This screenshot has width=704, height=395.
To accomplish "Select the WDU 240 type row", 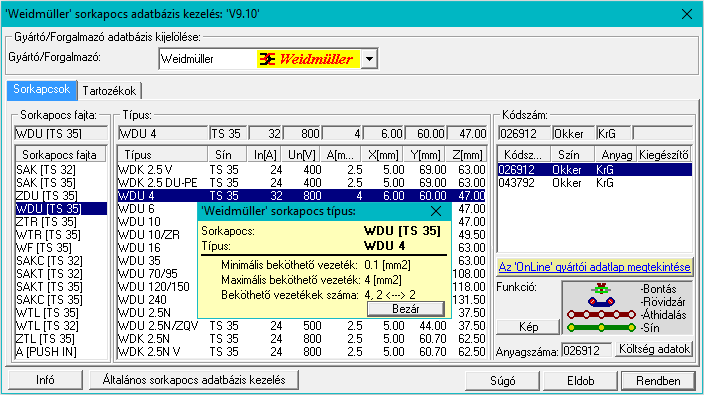I will coord(157,300).
